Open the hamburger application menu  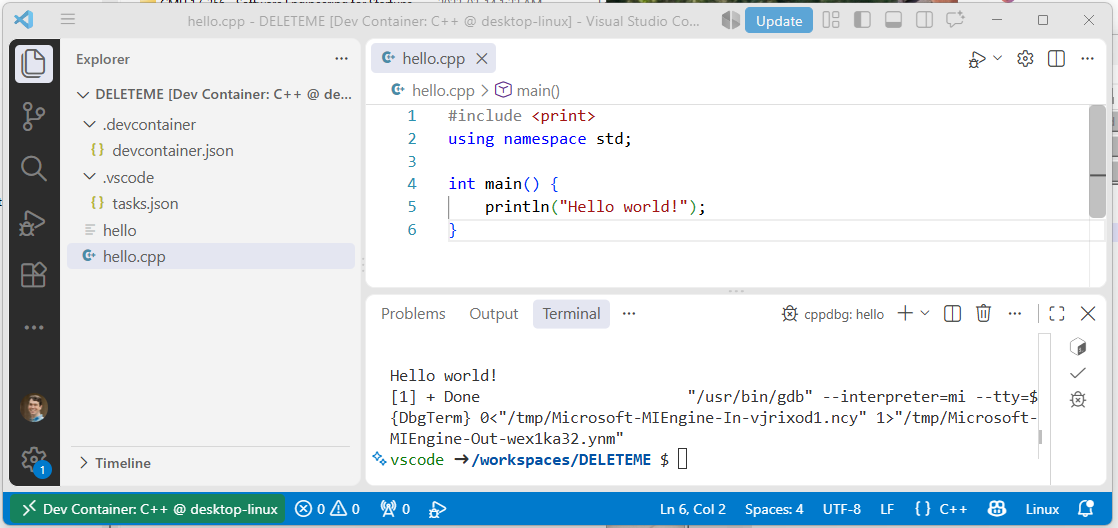click(68, 20)
